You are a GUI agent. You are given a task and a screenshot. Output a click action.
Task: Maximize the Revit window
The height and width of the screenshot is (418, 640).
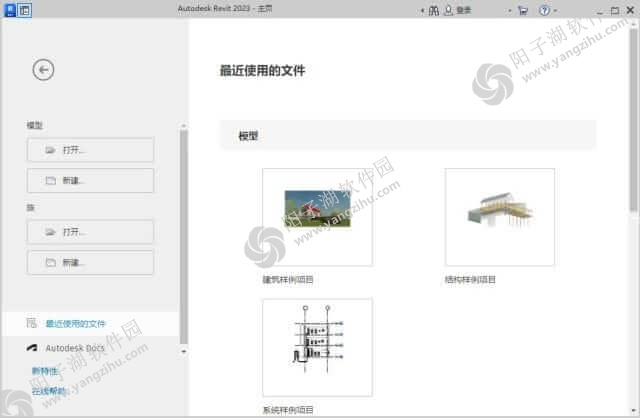(x=615, y=11)
